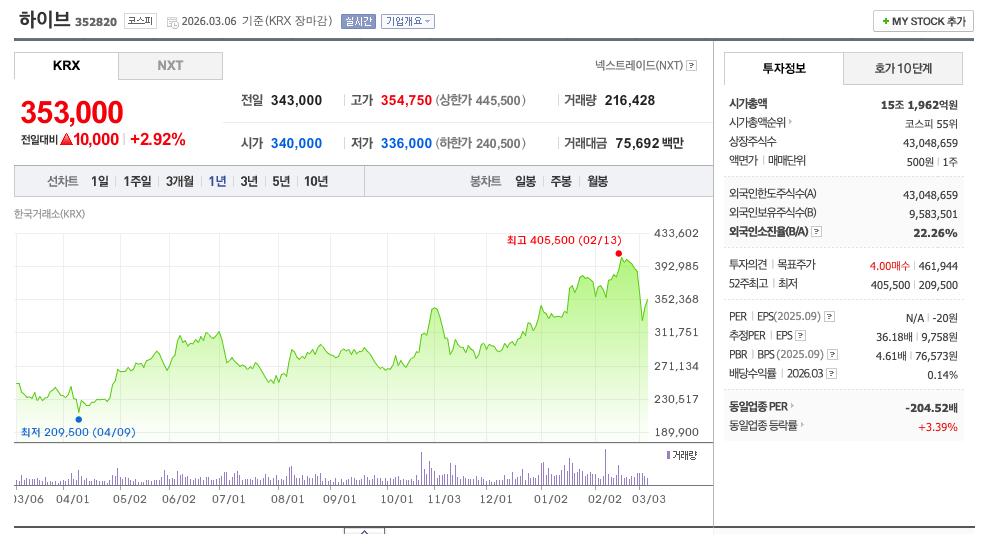Click the 거래량 value 216,428

[629, 100]
